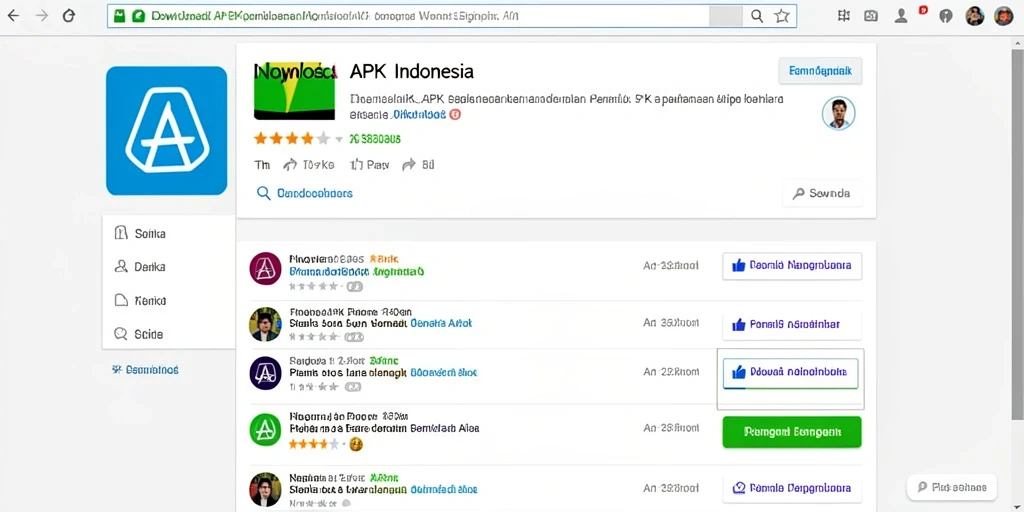Click the "Tm" text under the rating
Image resolution: width=1024 pixels, height=512 pixels.
pyautogui.click(x=261, y=165)
